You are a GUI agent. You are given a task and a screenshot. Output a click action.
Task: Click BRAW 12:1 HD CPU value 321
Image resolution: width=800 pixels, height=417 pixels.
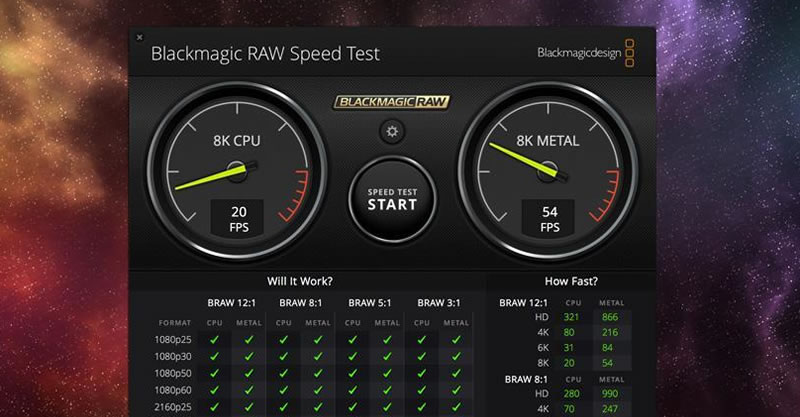click(x=571, y=317)
